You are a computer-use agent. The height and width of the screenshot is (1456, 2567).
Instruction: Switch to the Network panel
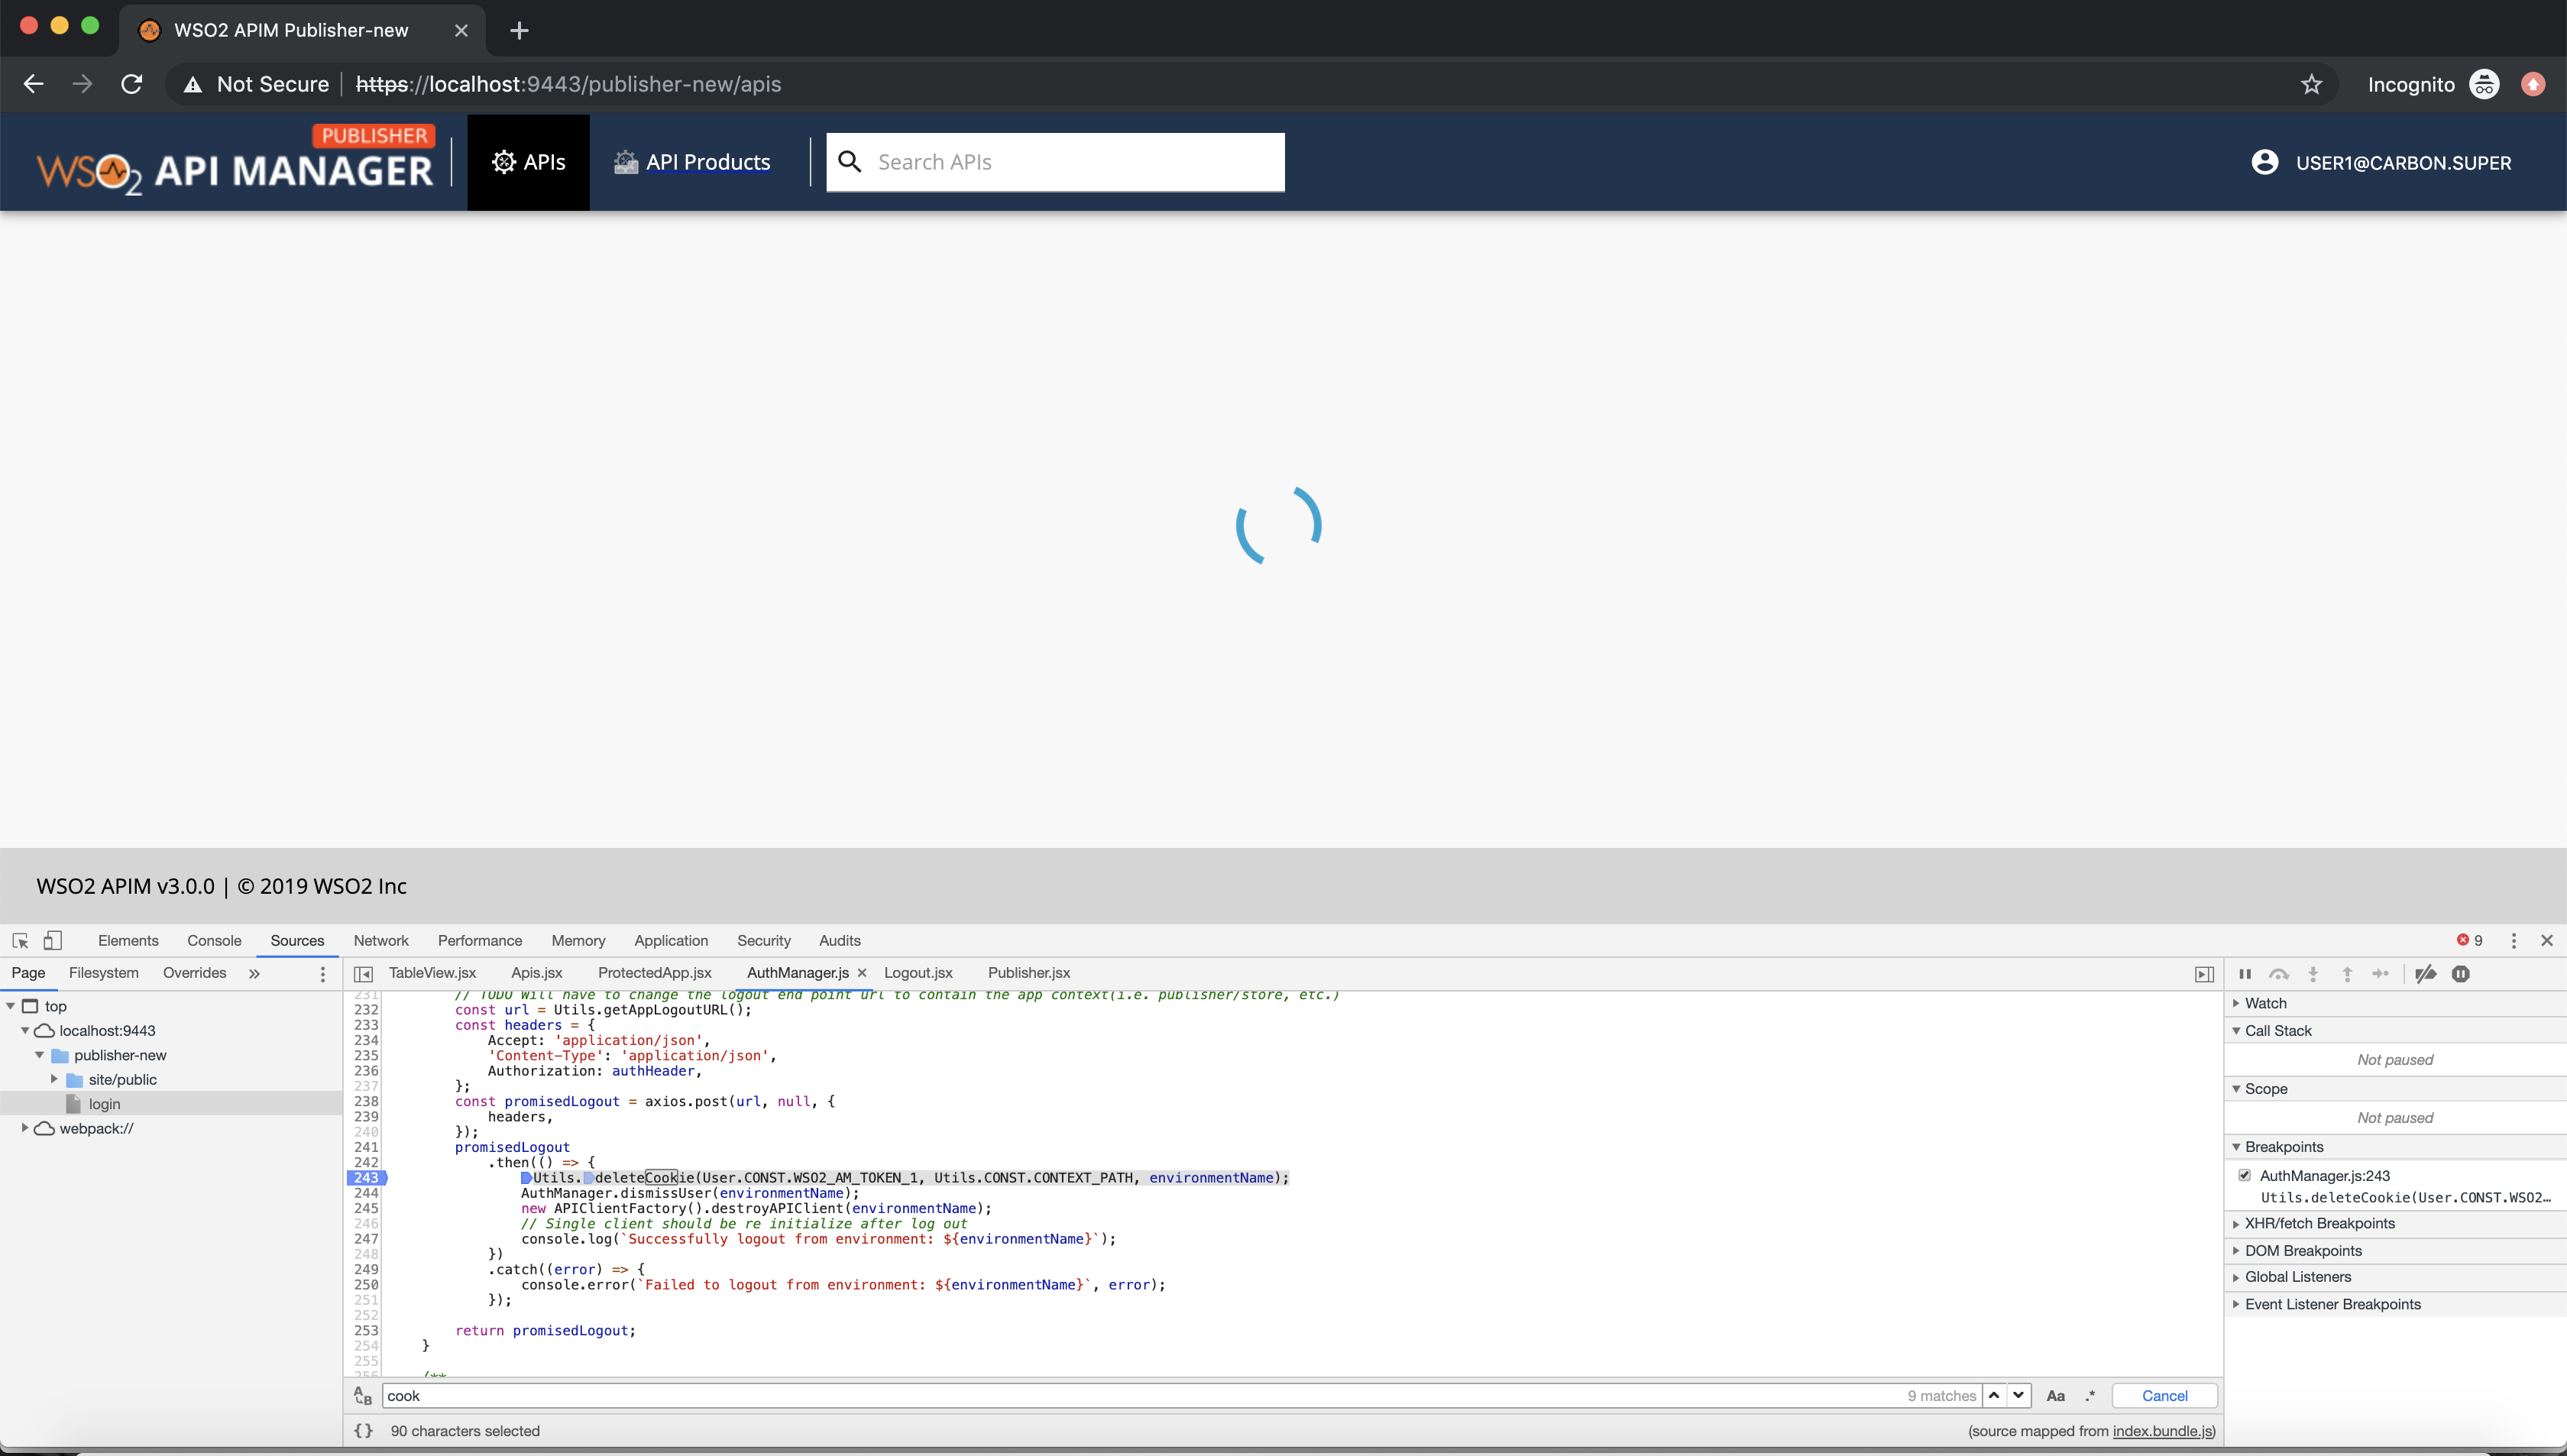(380, 940)
